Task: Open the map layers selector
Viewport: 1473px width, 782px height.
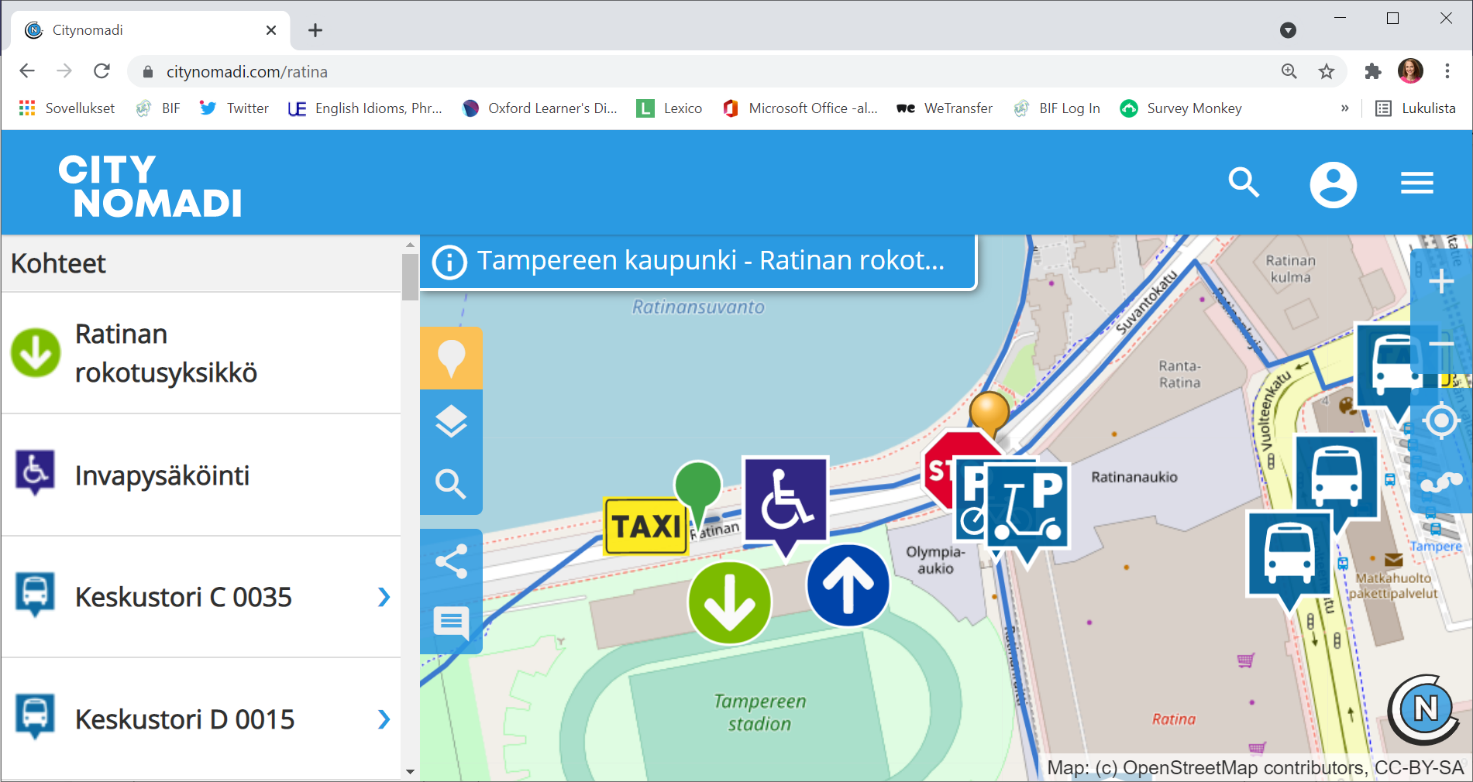Action: click(451, 421)
